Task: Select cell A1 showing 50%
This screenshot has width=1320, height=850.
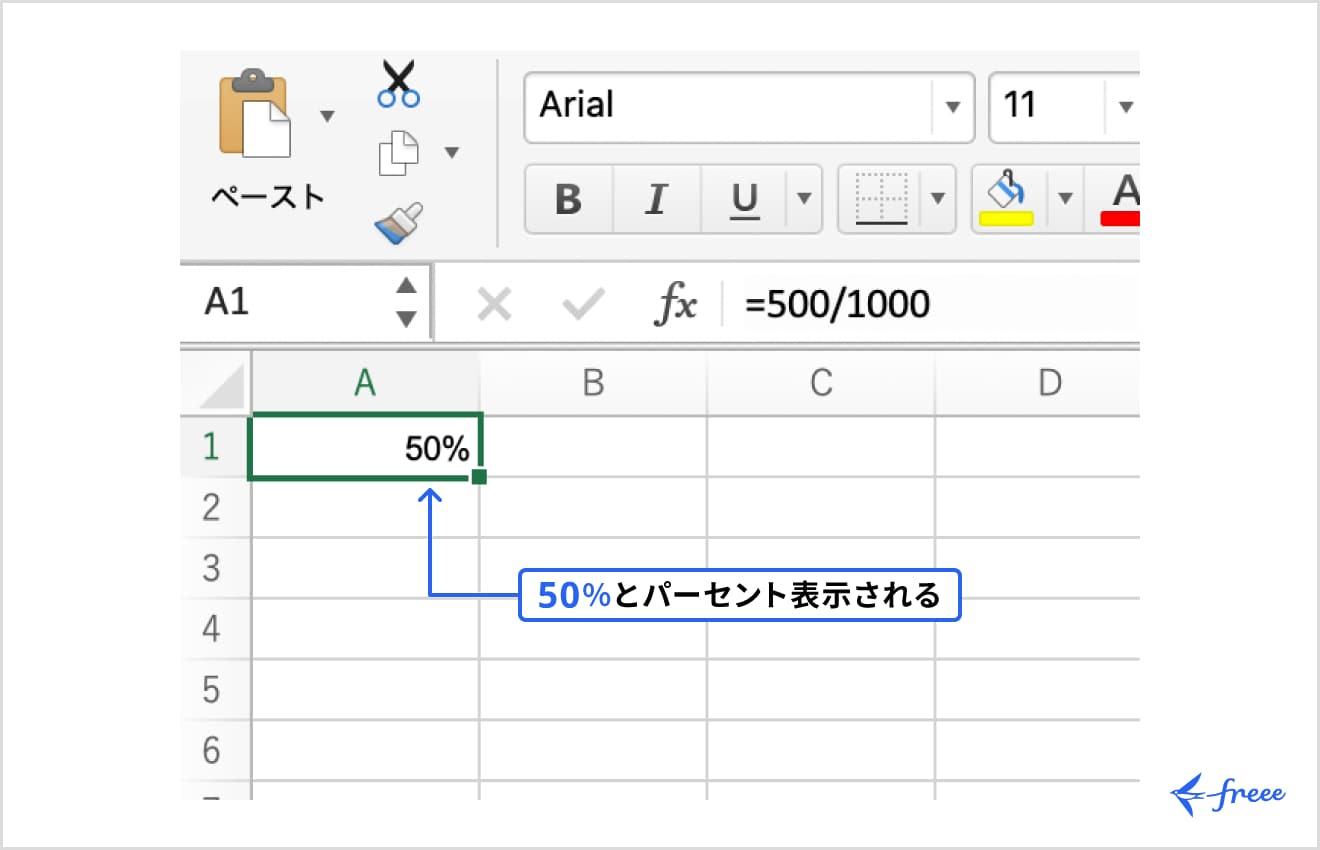Action: click(364, 448)
